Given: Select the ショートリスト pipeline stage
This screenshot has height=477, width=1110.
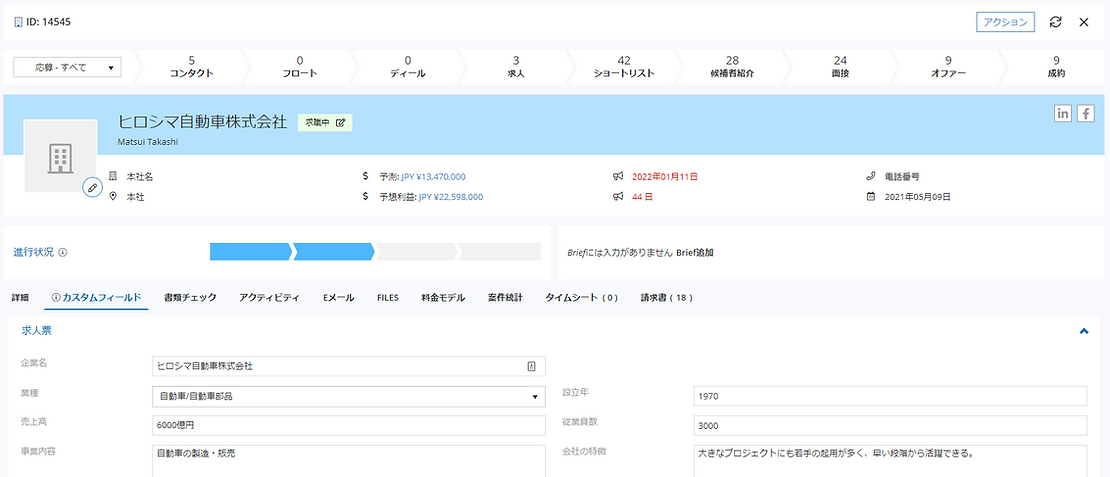Looking at the screenshot, I should tap(624, 67).
